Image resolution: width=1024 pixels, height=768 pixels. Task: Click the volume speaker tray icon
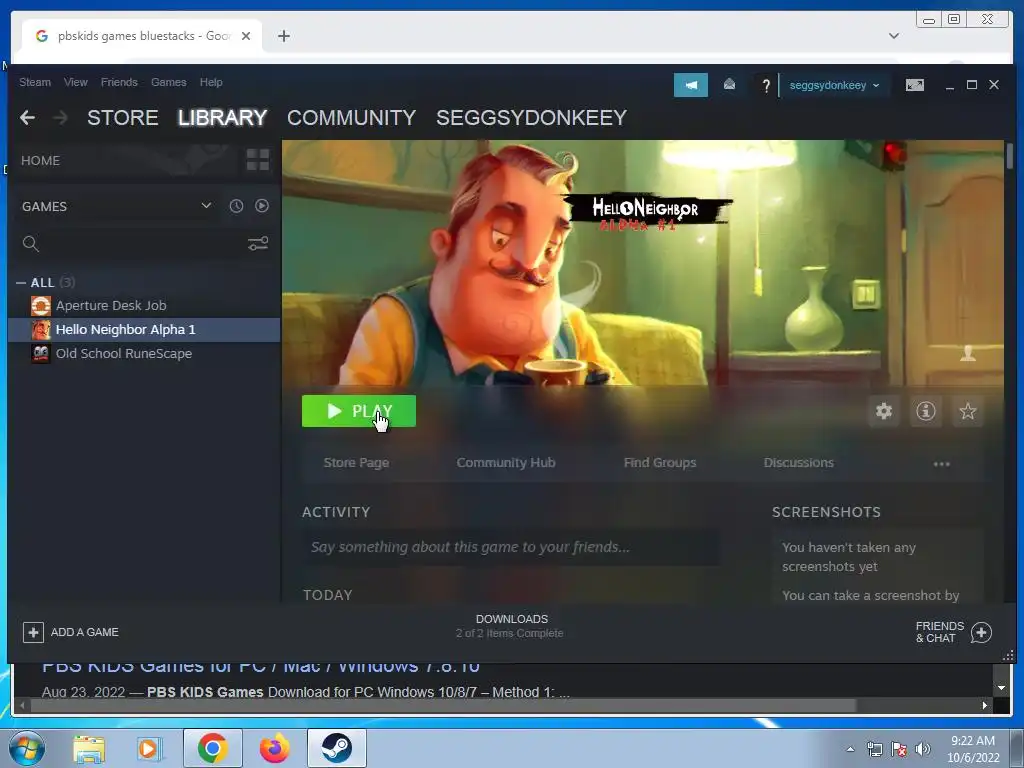[x=923, y=750]
